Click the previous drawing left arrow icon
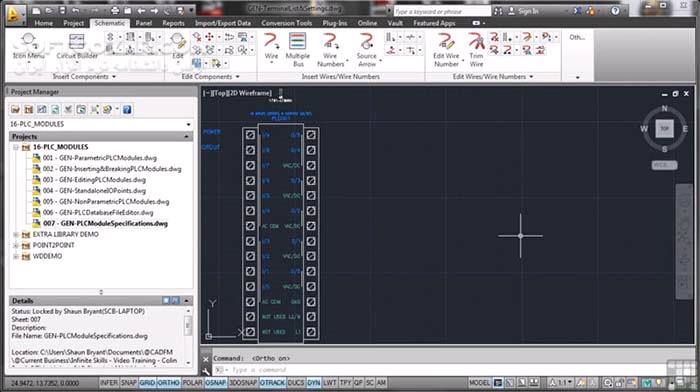This screenshot has width=700, height=392. [141, 11]
